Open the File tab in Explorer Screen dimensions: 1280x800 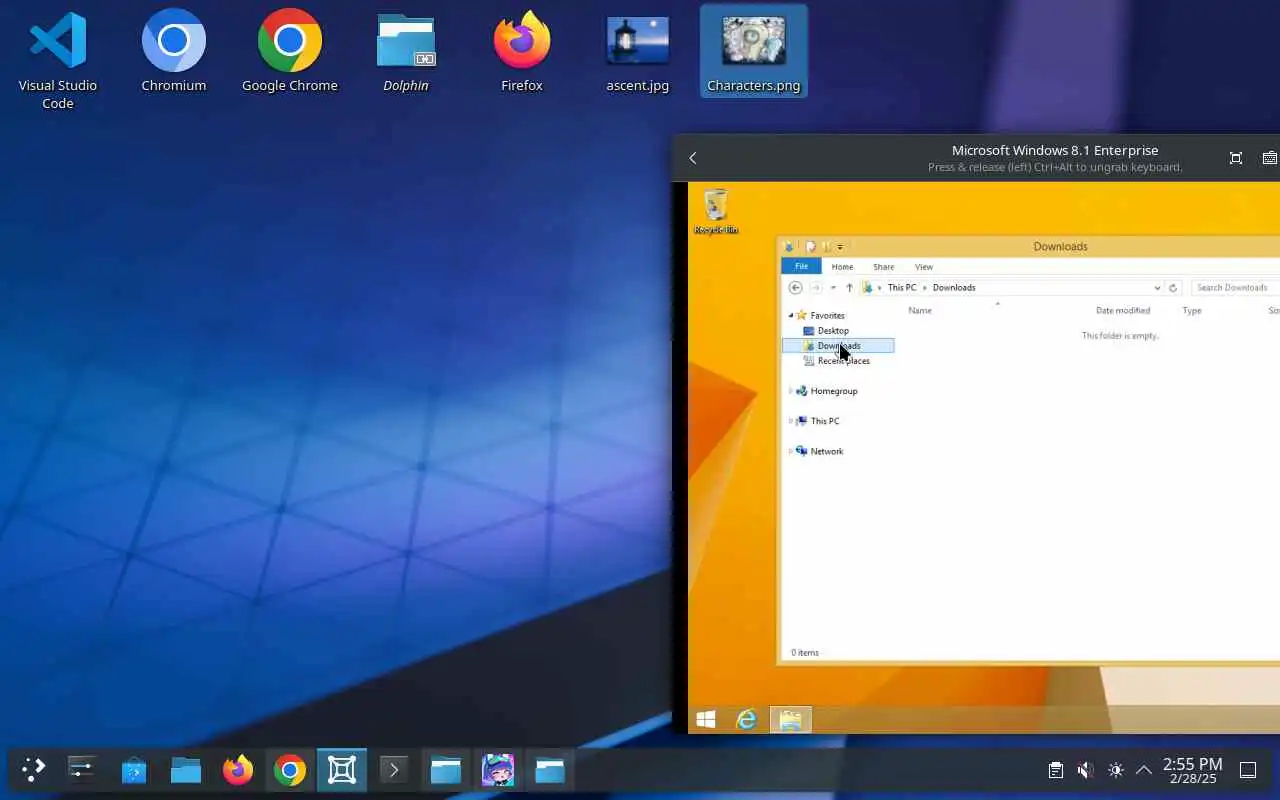point(801,266)
